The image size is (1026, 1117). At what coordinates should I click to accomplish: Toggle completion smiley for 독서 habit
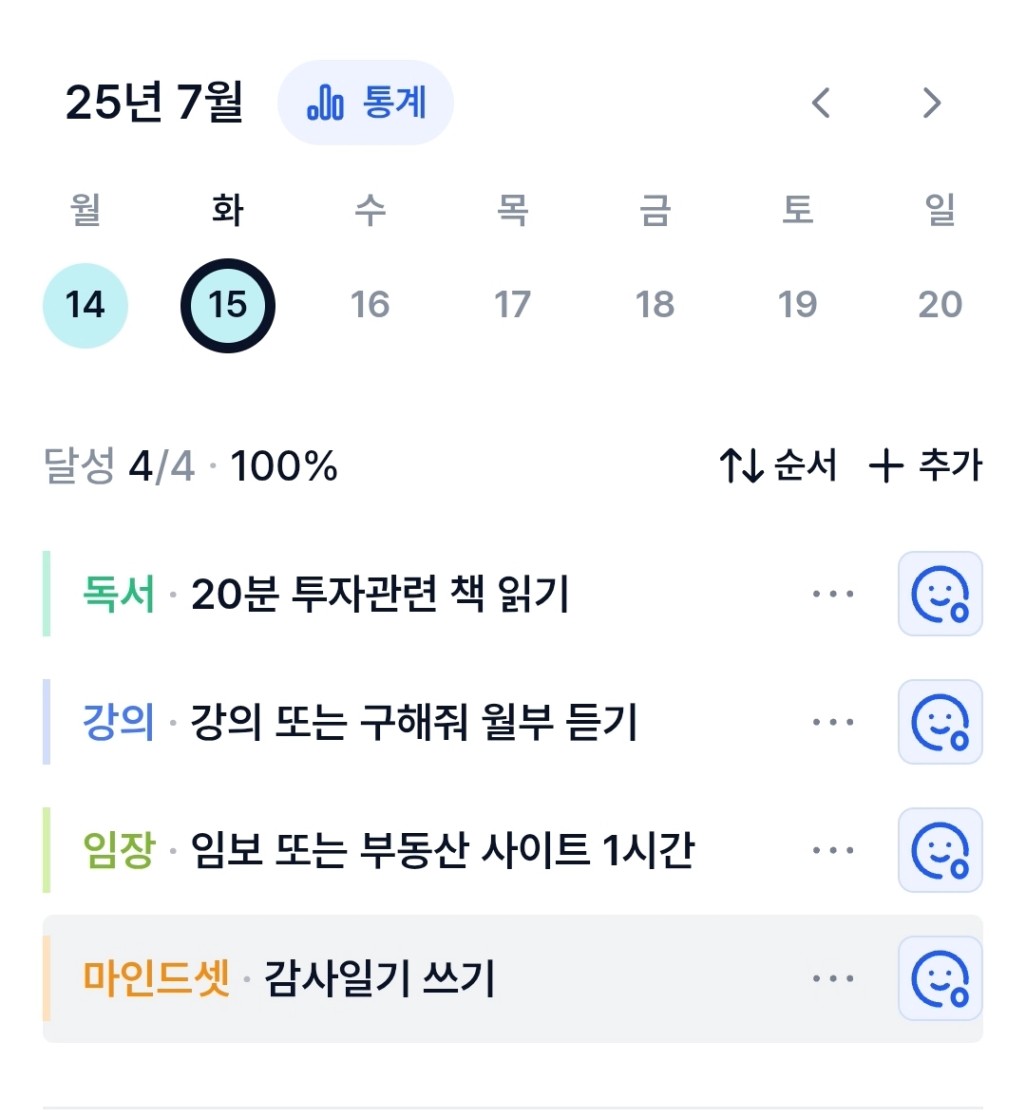(x=940, y=593)
